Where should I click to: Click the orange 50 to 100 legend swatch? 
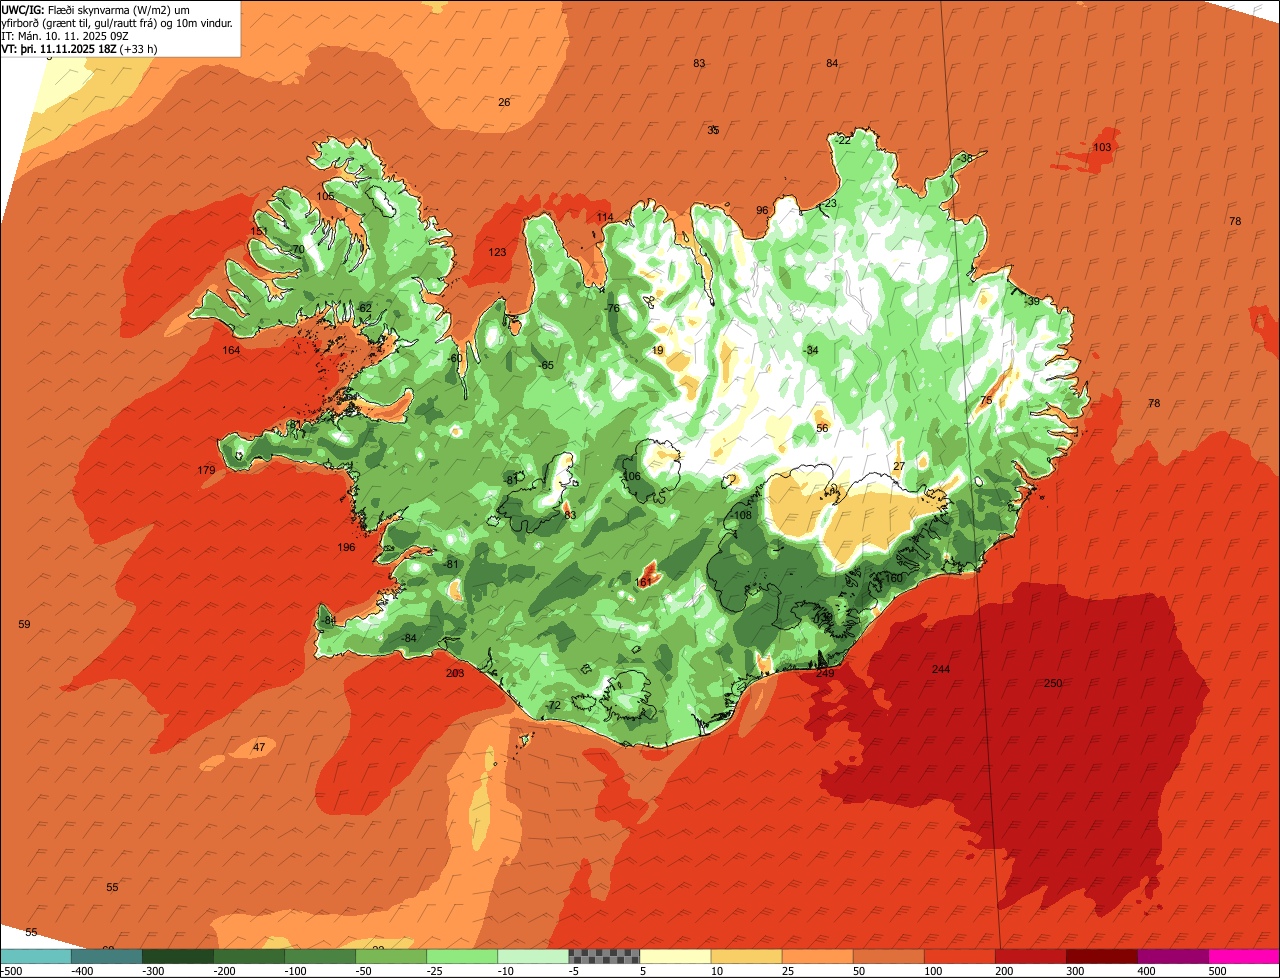click(x=887, y=956)
